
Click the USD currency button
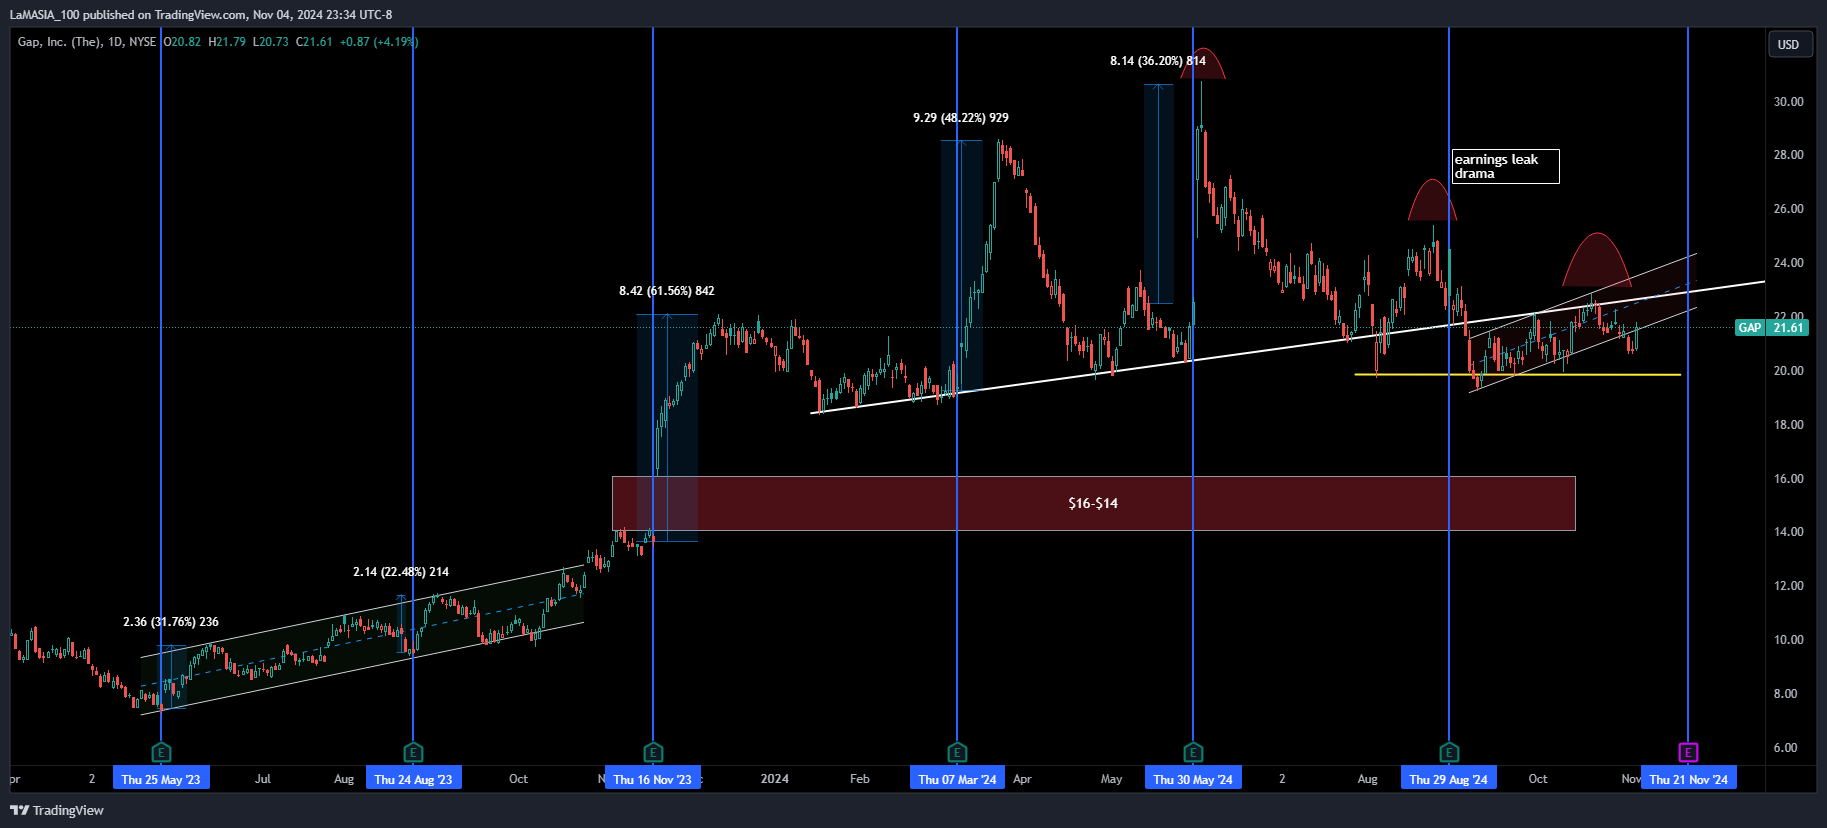[x=1789, y=44]
